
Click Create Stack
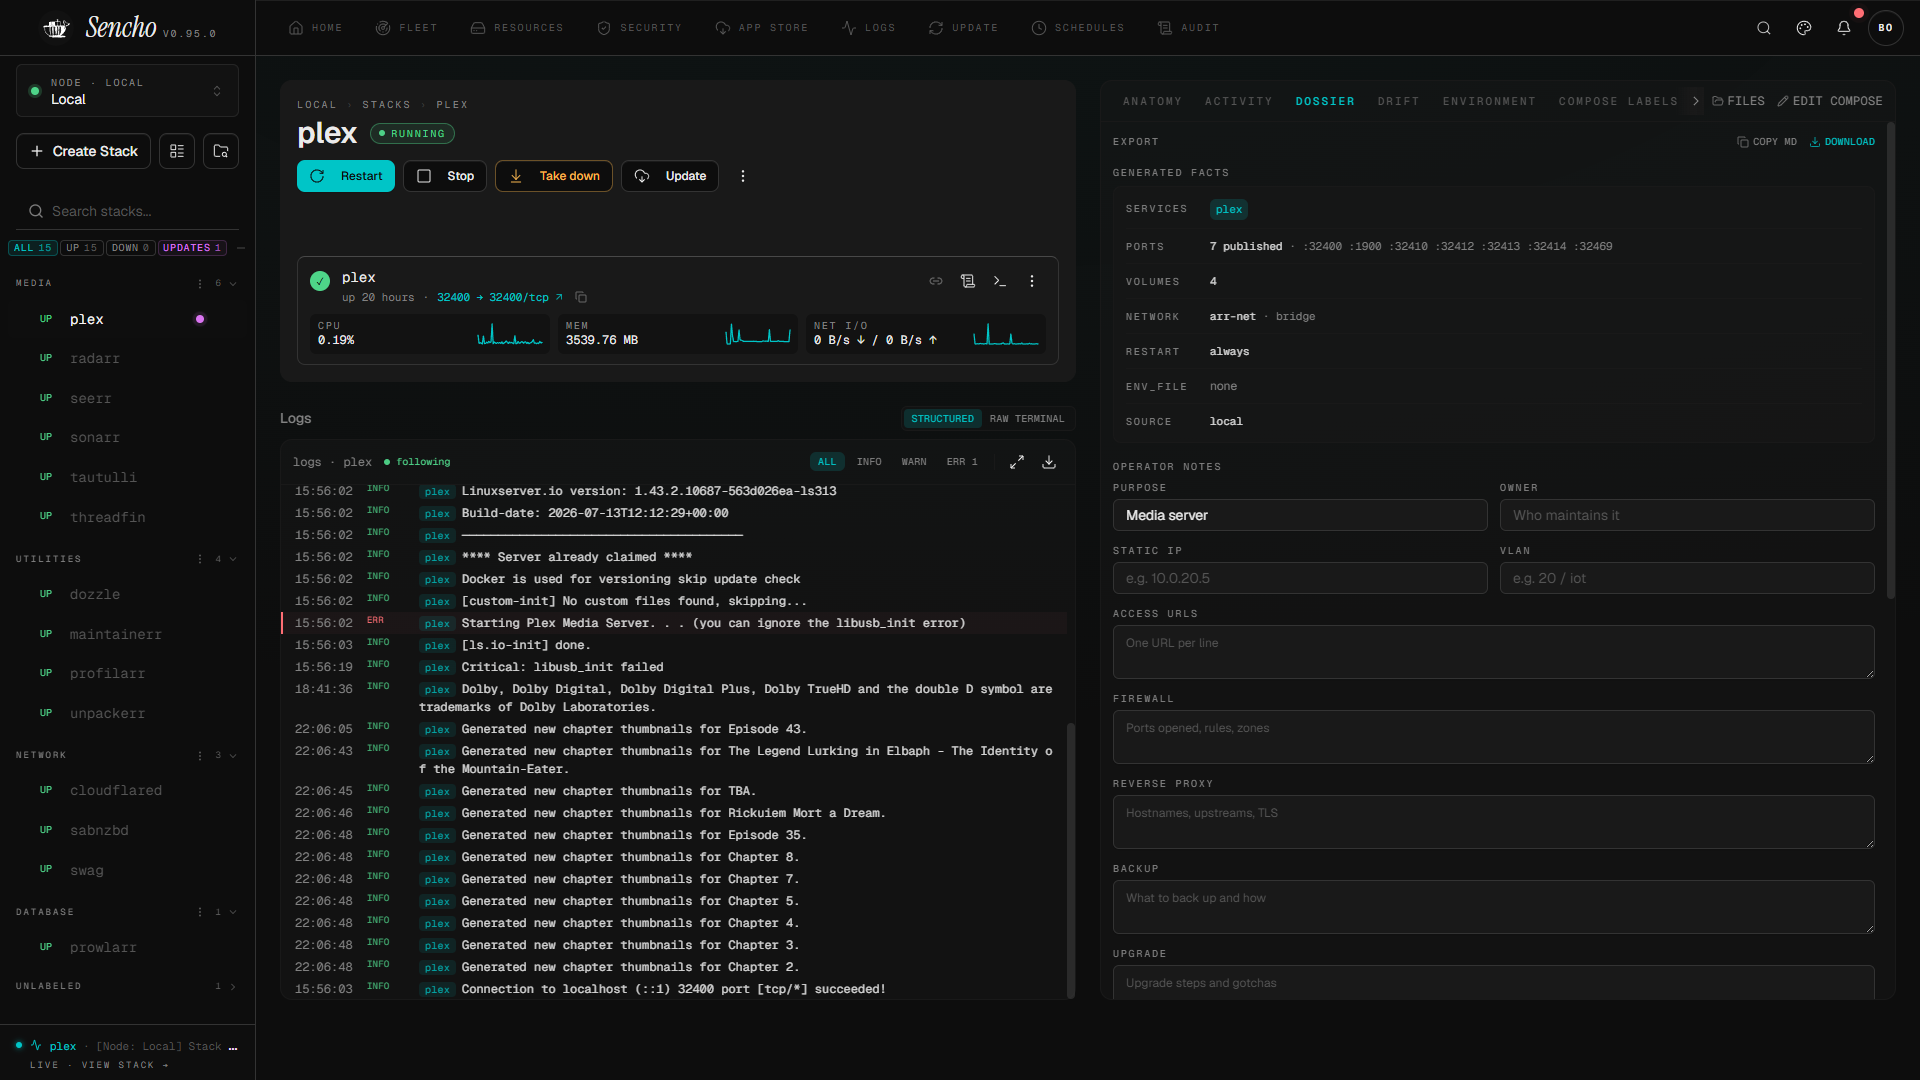tap(83, 151)
